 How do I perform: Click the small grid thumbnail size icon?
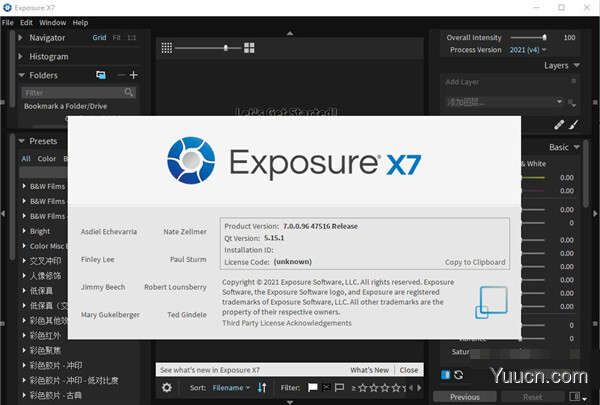[166, 48]
